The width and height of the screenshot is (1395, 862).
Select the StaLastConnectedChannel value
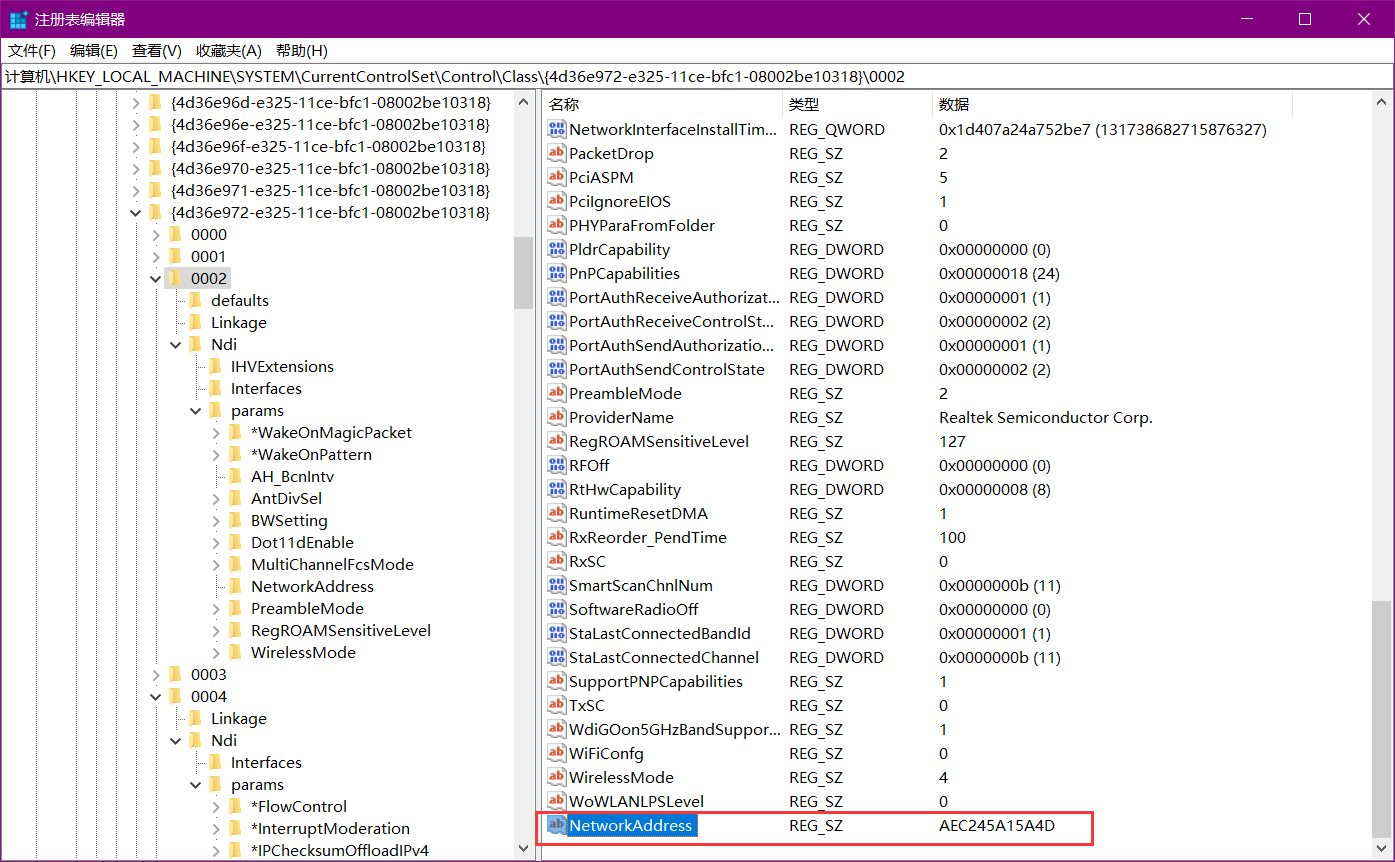click(x=664, y=657)
